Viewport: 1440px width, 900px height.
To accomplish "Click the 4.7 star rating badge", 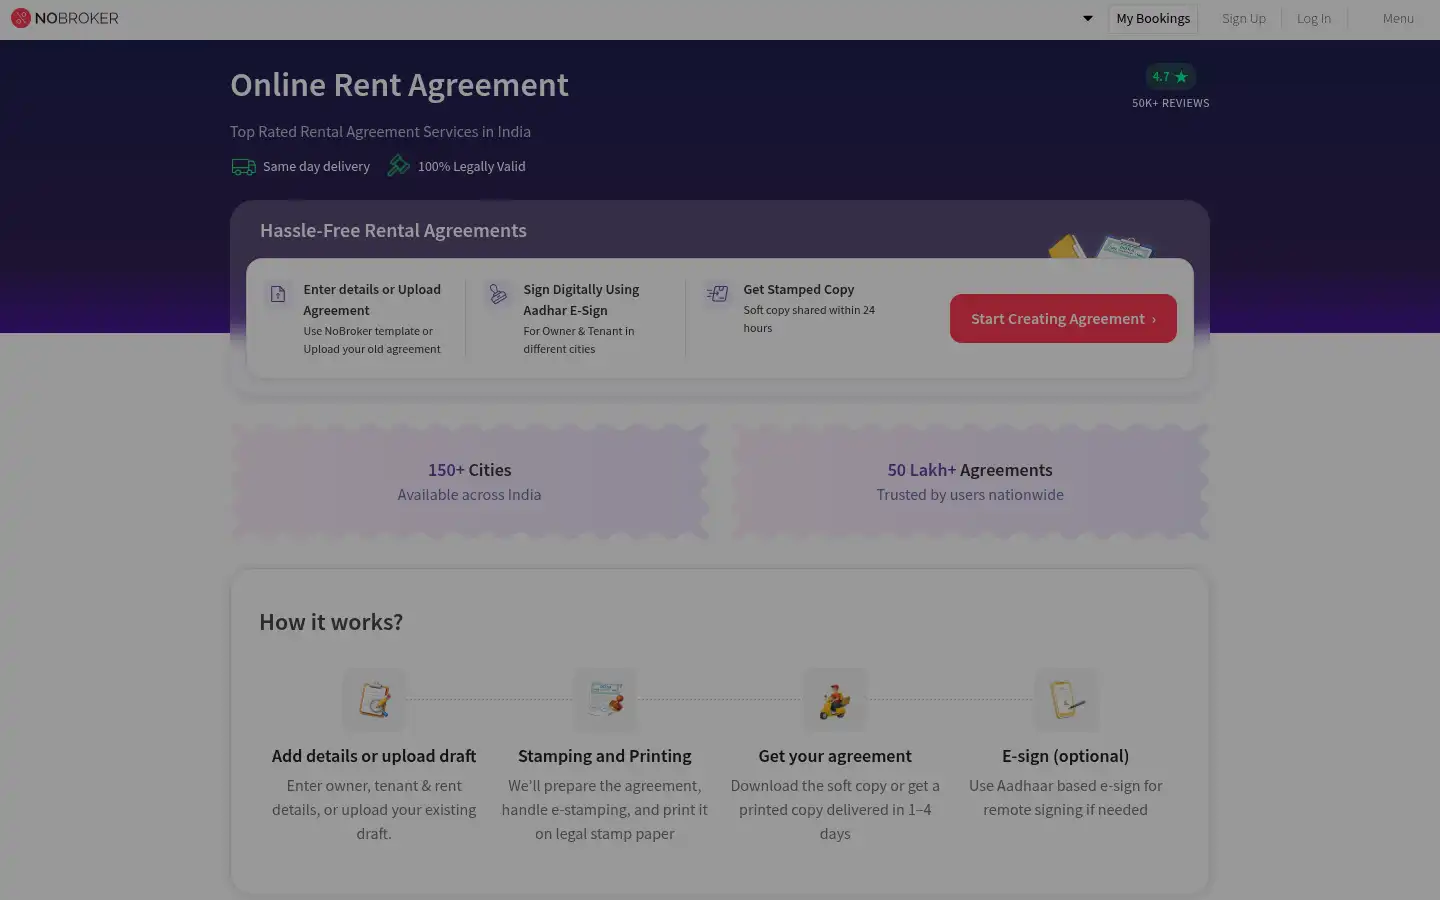I will pyautogui.click(x=1170, y=76).
